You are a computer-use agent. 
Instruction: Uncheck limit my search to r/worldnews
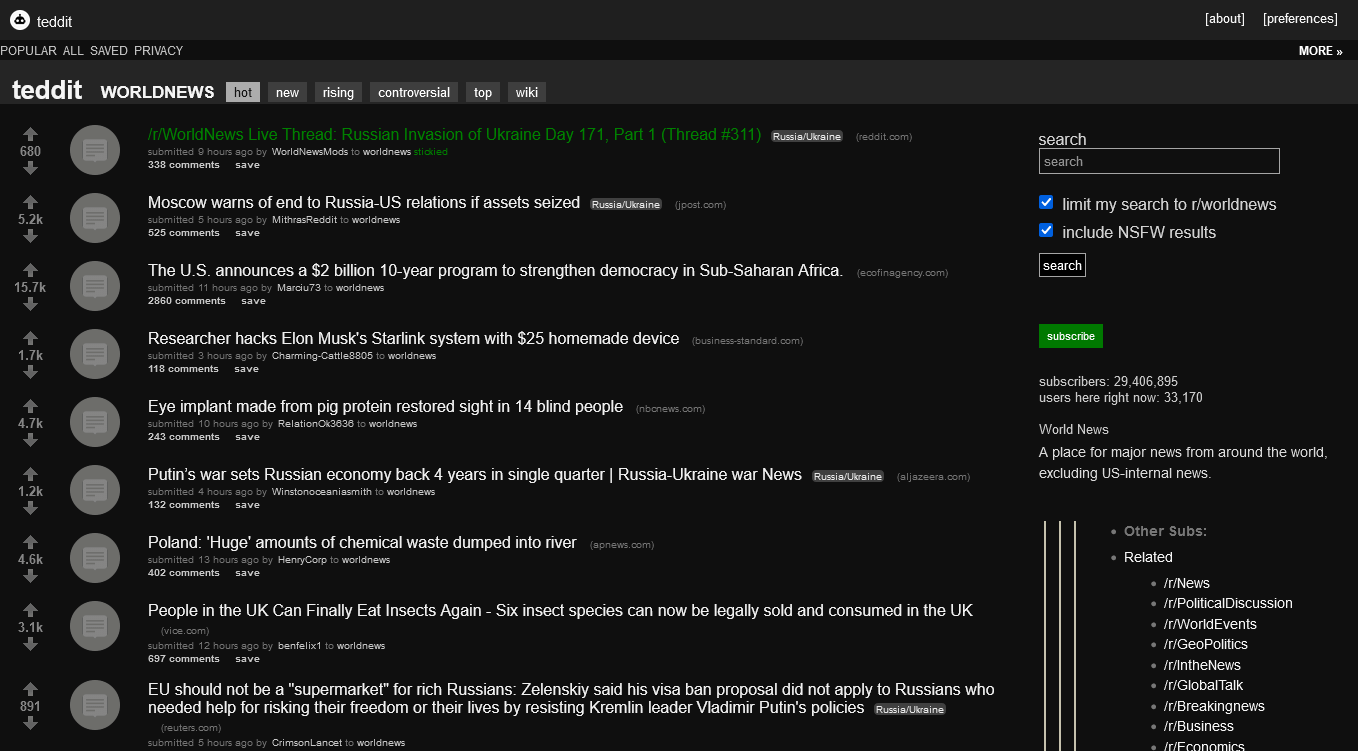(1046, 202)
